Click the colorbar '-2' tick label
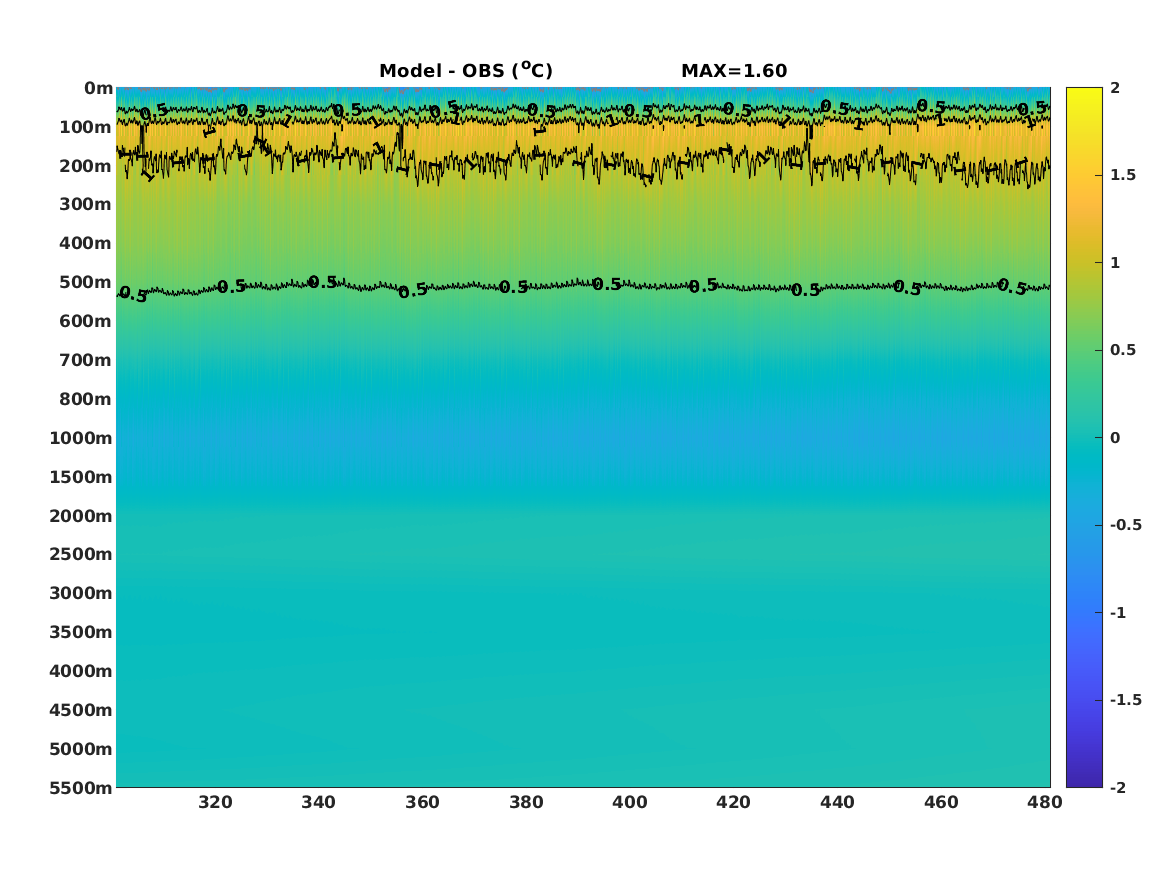 [x=1118, y=787]
